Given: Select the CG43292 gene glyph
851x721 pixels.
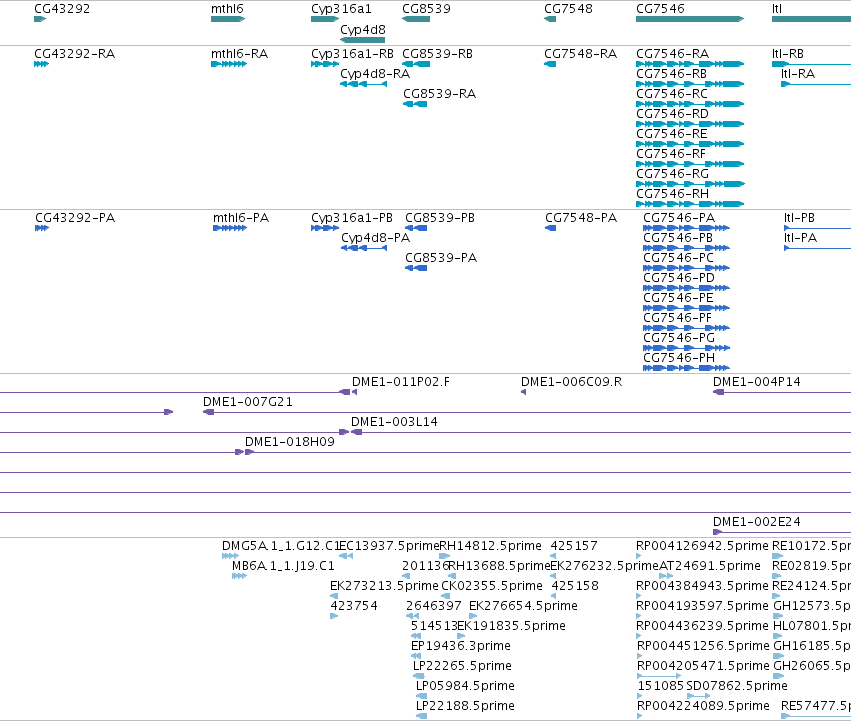Looking at the screenshot, I should coord(40,19).
